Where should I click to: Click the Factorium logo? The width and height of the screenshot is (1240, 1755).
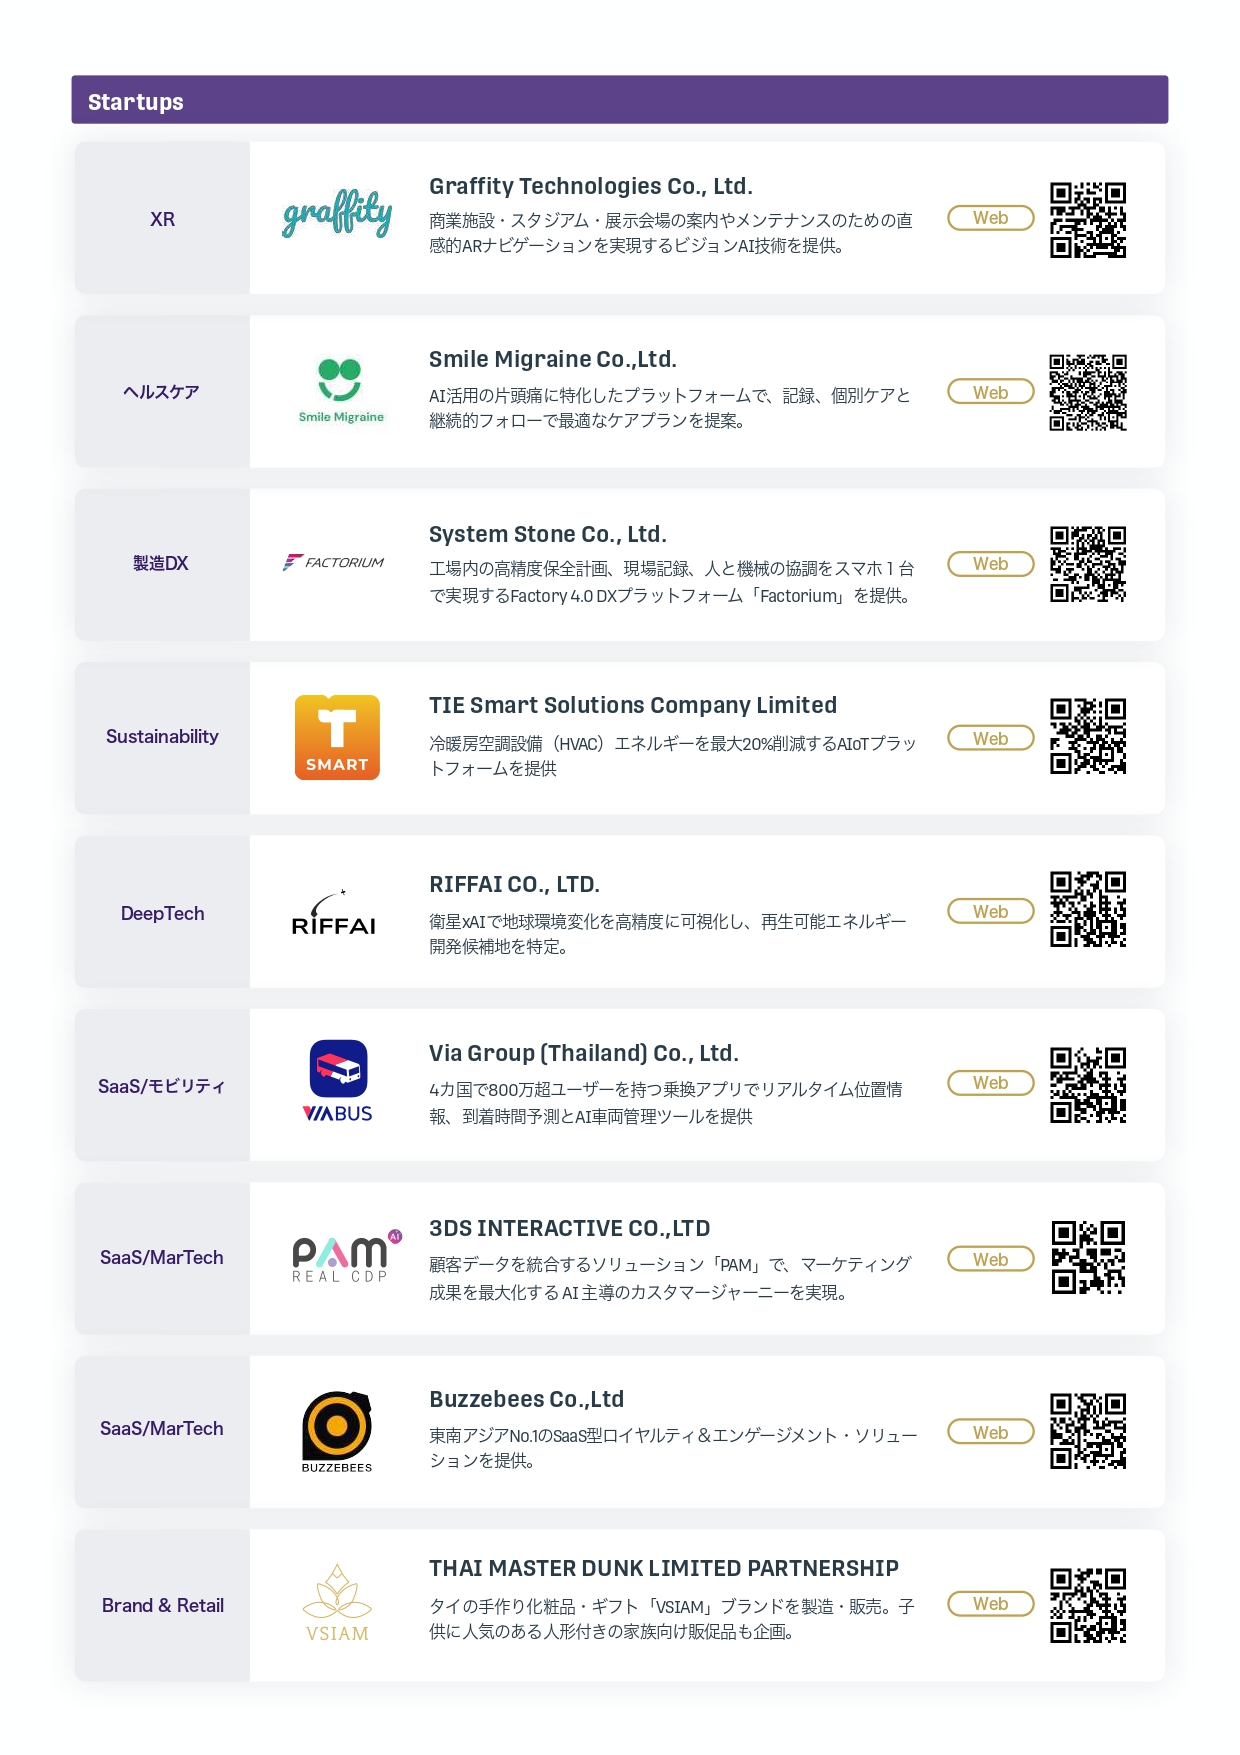click(334, 563)
